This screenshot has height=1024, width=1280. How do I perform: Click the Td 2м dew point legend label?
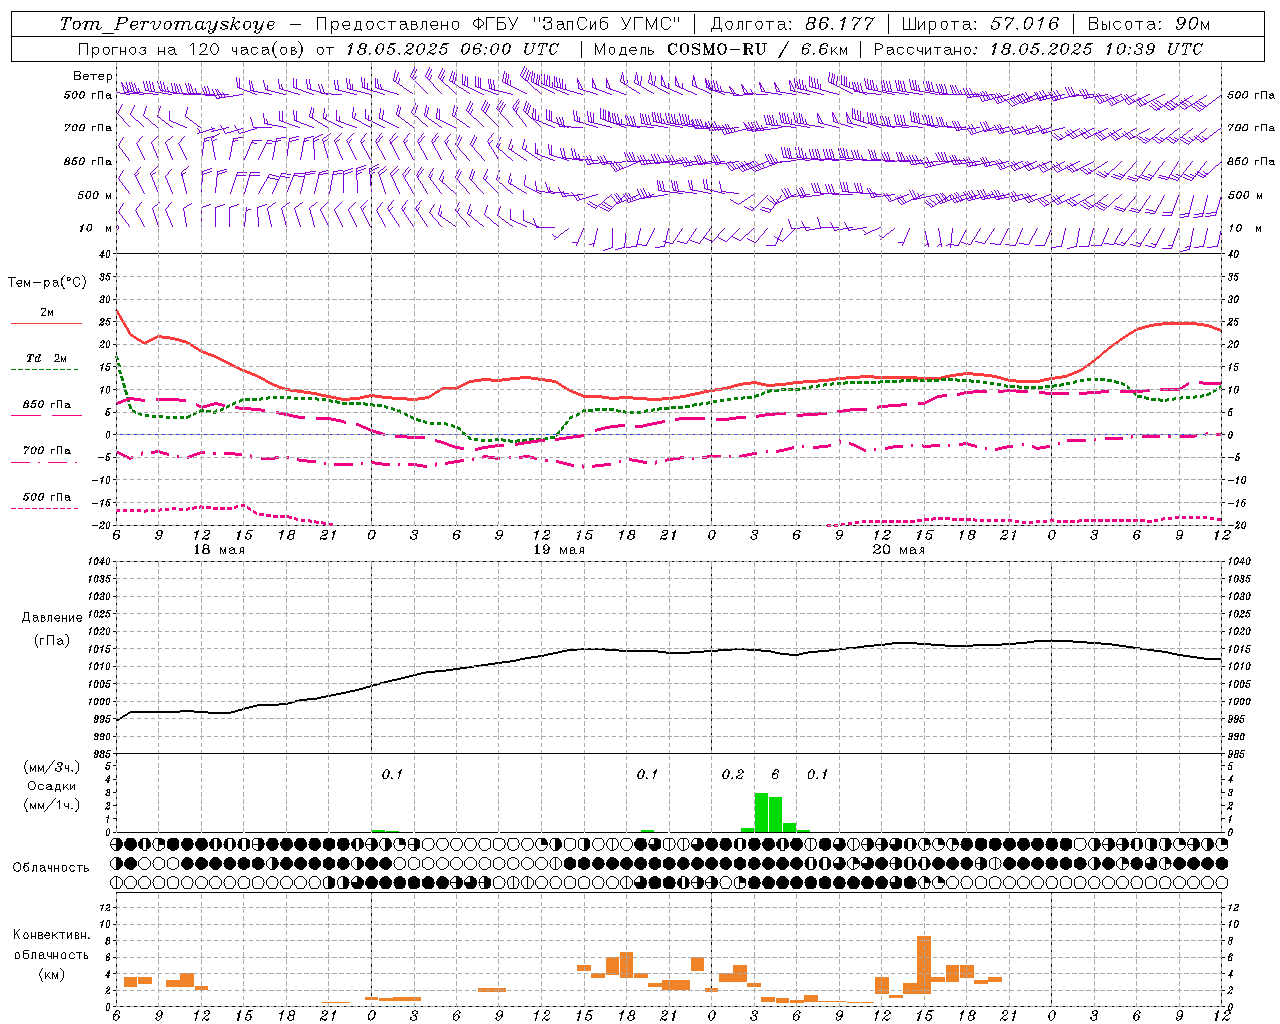pyautogui.click(x=47, y=358)
